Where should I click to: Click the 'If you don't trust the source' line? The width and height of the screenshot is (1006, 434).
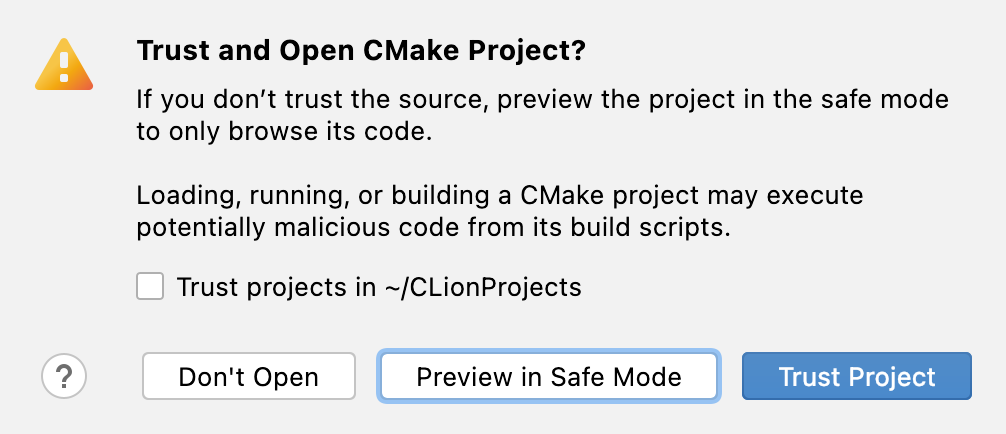tap(542, 101)
